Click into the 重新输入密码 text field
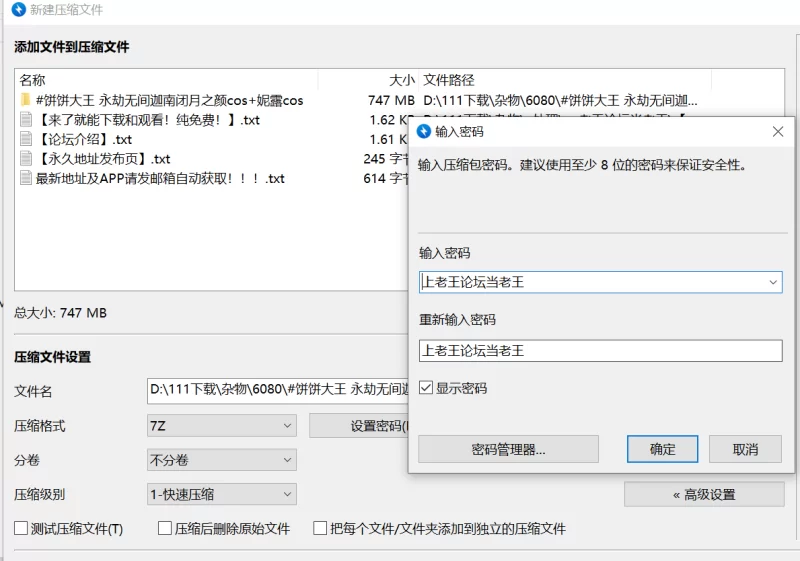This screenshot has width=800, height=561. point(600,351)
